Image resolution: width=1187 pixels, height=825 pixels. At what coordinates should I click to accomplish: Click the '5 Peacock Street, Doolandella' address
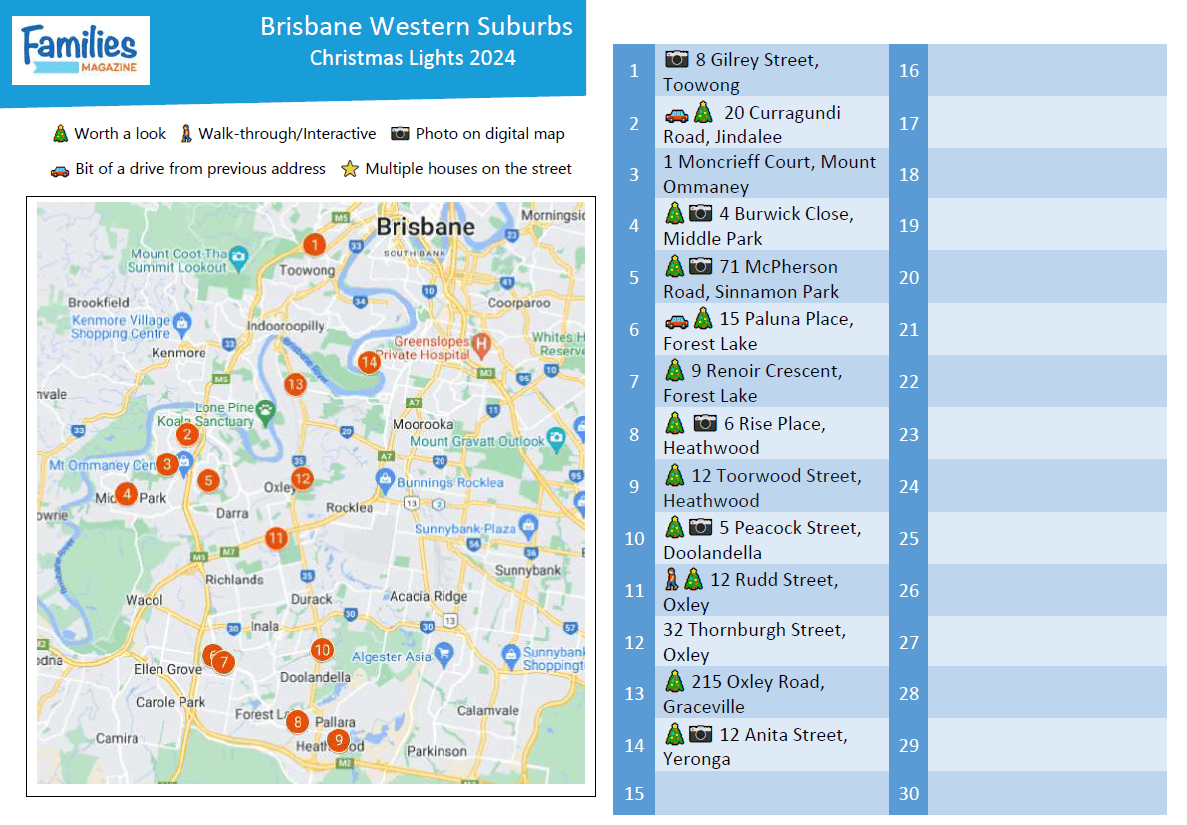(762, 540)
